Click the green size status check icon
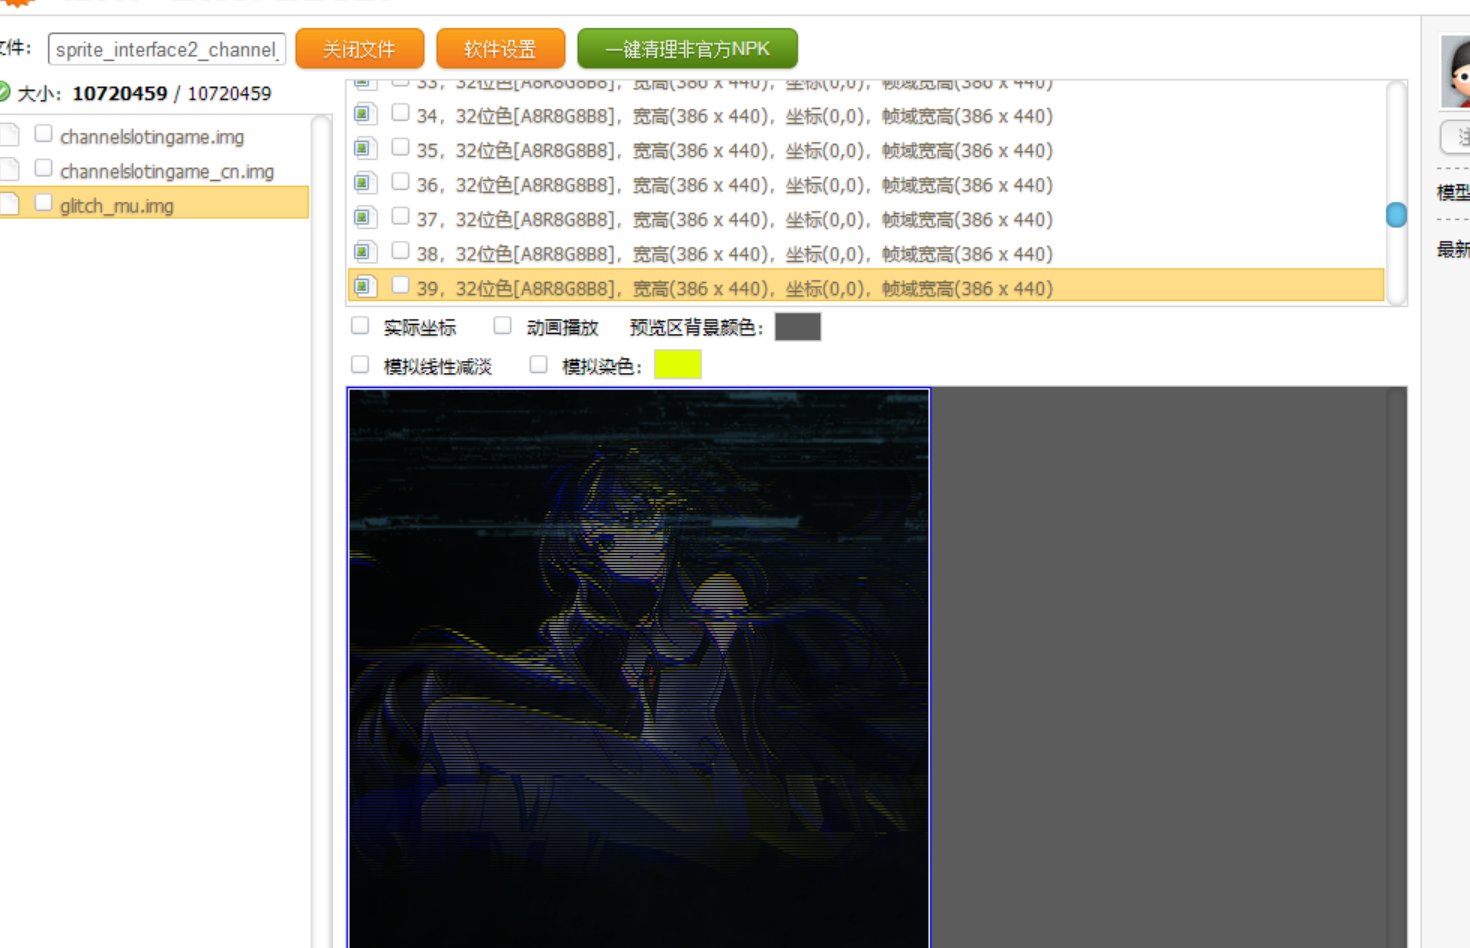The image size is (1470, 948). click(x=4, y=92)
